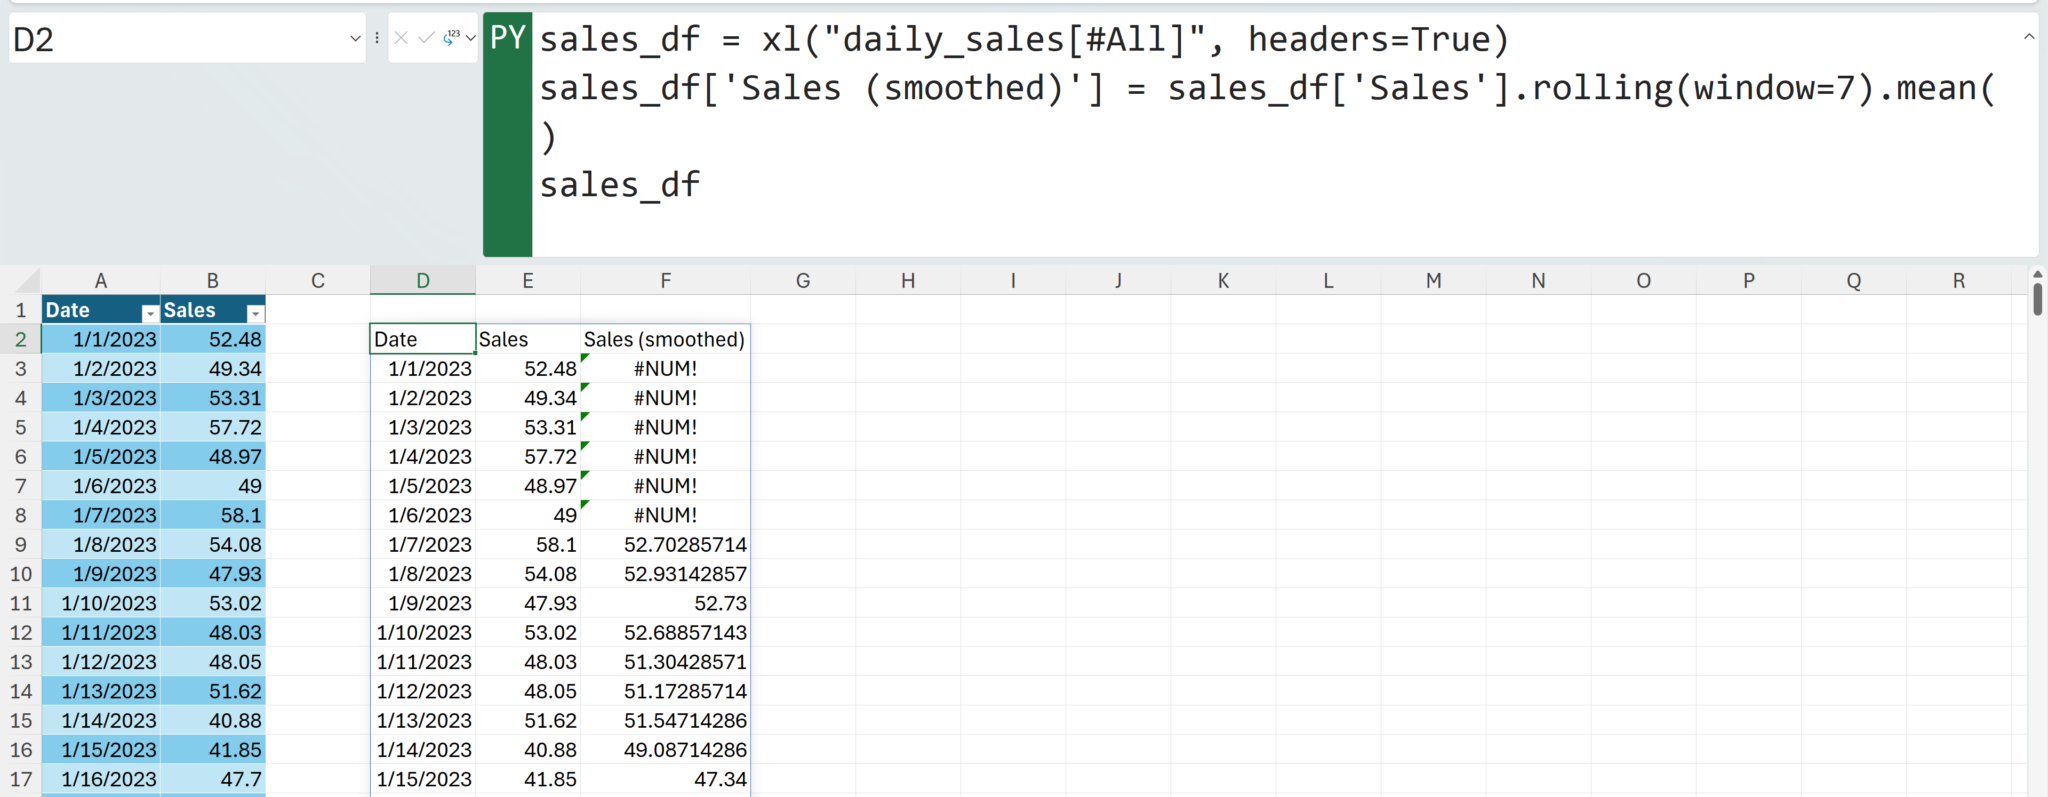Click the formula bar three-dot resize handle
The width and height of the screenshot is (2048, 797).
click(x=377, y=38)
